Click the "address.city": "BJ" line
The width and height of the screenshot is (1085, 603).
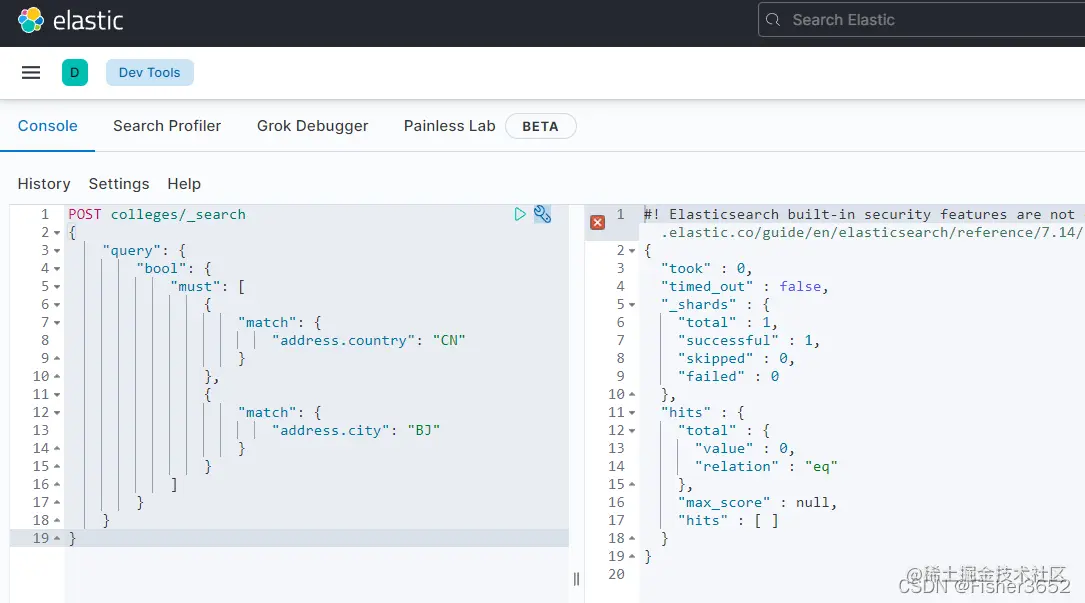pyautogui.click(x=356, y=431)
